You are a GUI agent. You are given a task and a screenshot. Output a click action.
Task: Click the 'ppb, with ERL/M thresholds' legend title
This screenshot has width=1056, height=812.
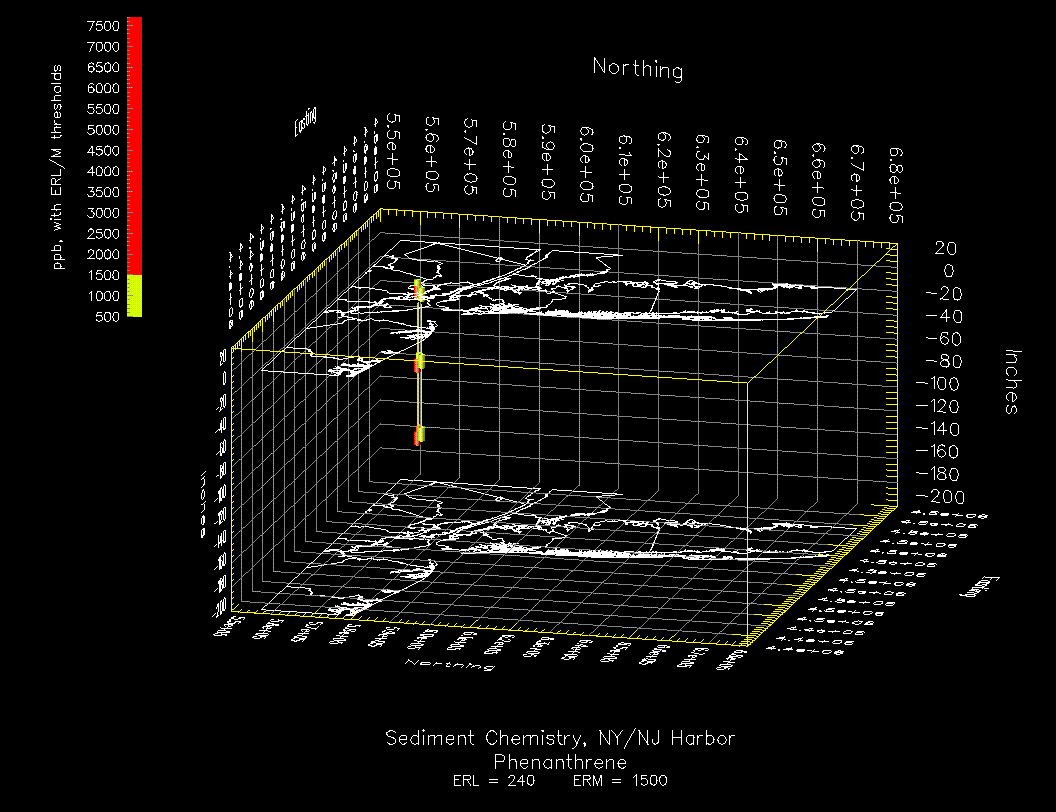pyautogui.click(x=59, y=168)
